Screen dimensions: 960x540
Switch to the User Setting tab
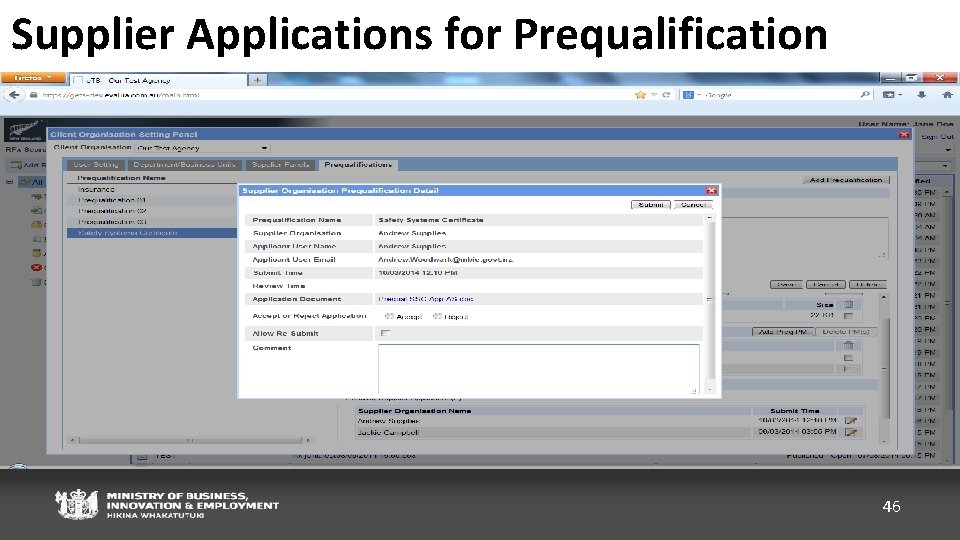click(x=95, y=165)
